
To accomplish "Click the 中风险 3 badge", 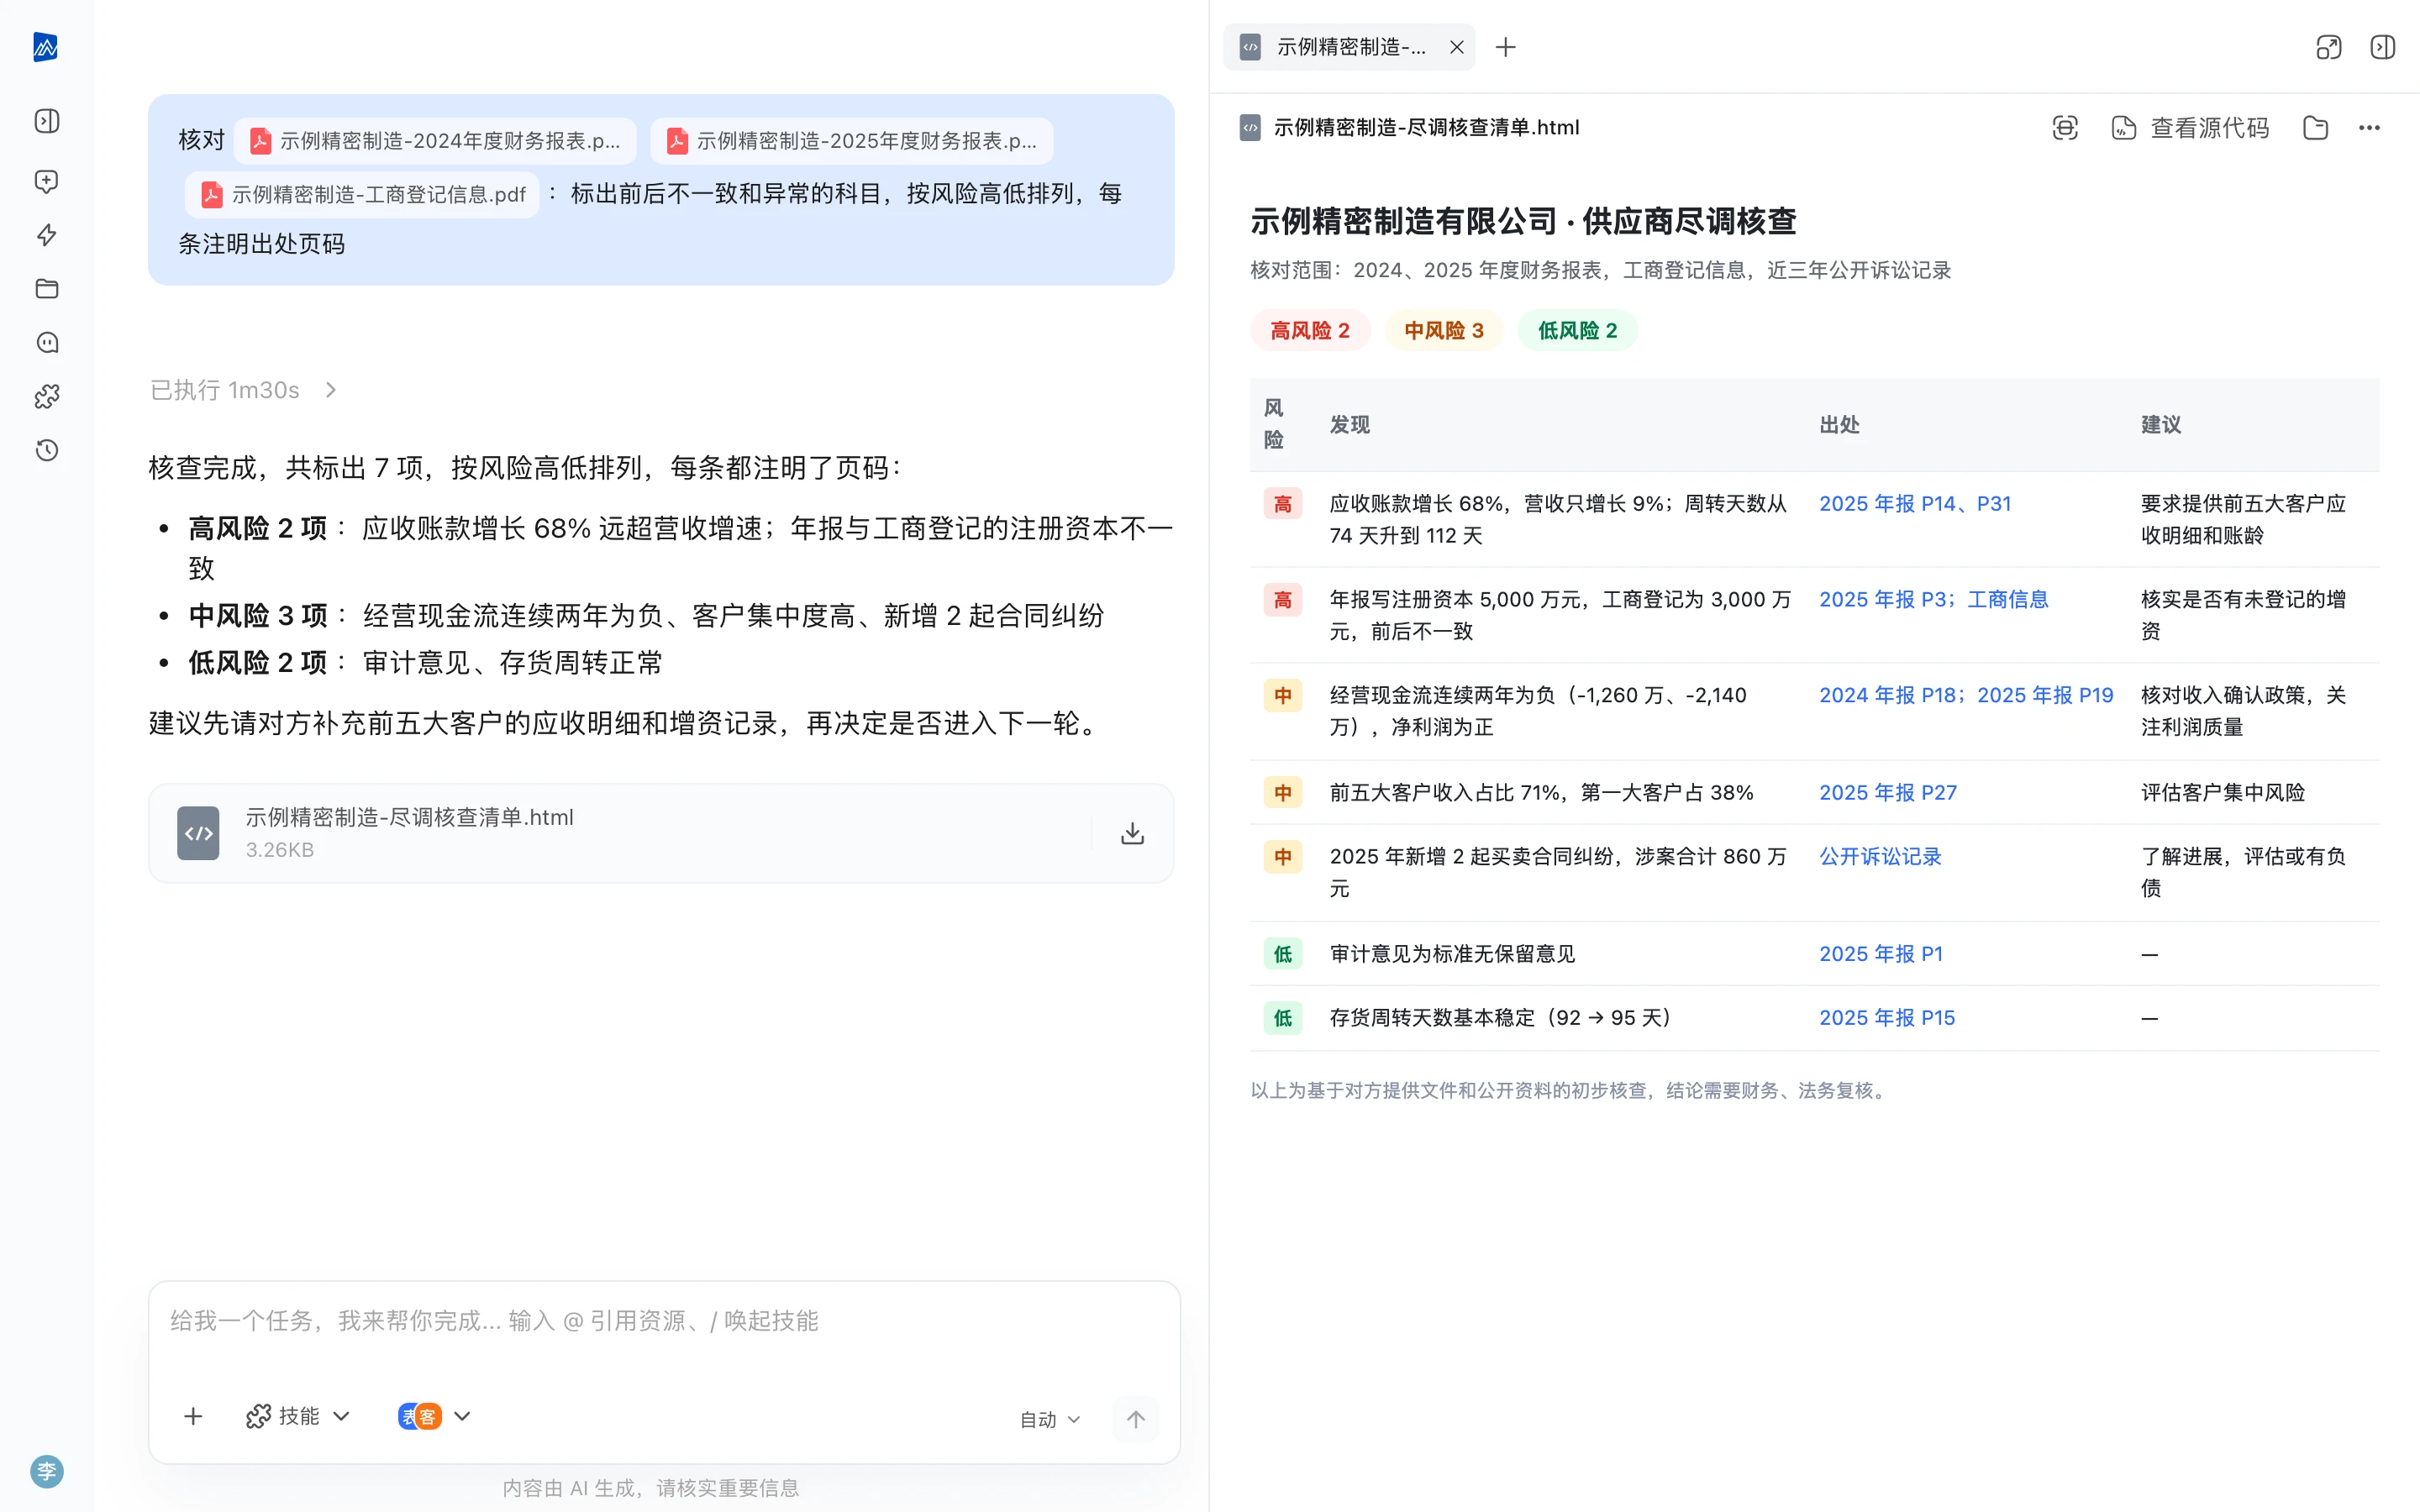I will [1444, 331].
